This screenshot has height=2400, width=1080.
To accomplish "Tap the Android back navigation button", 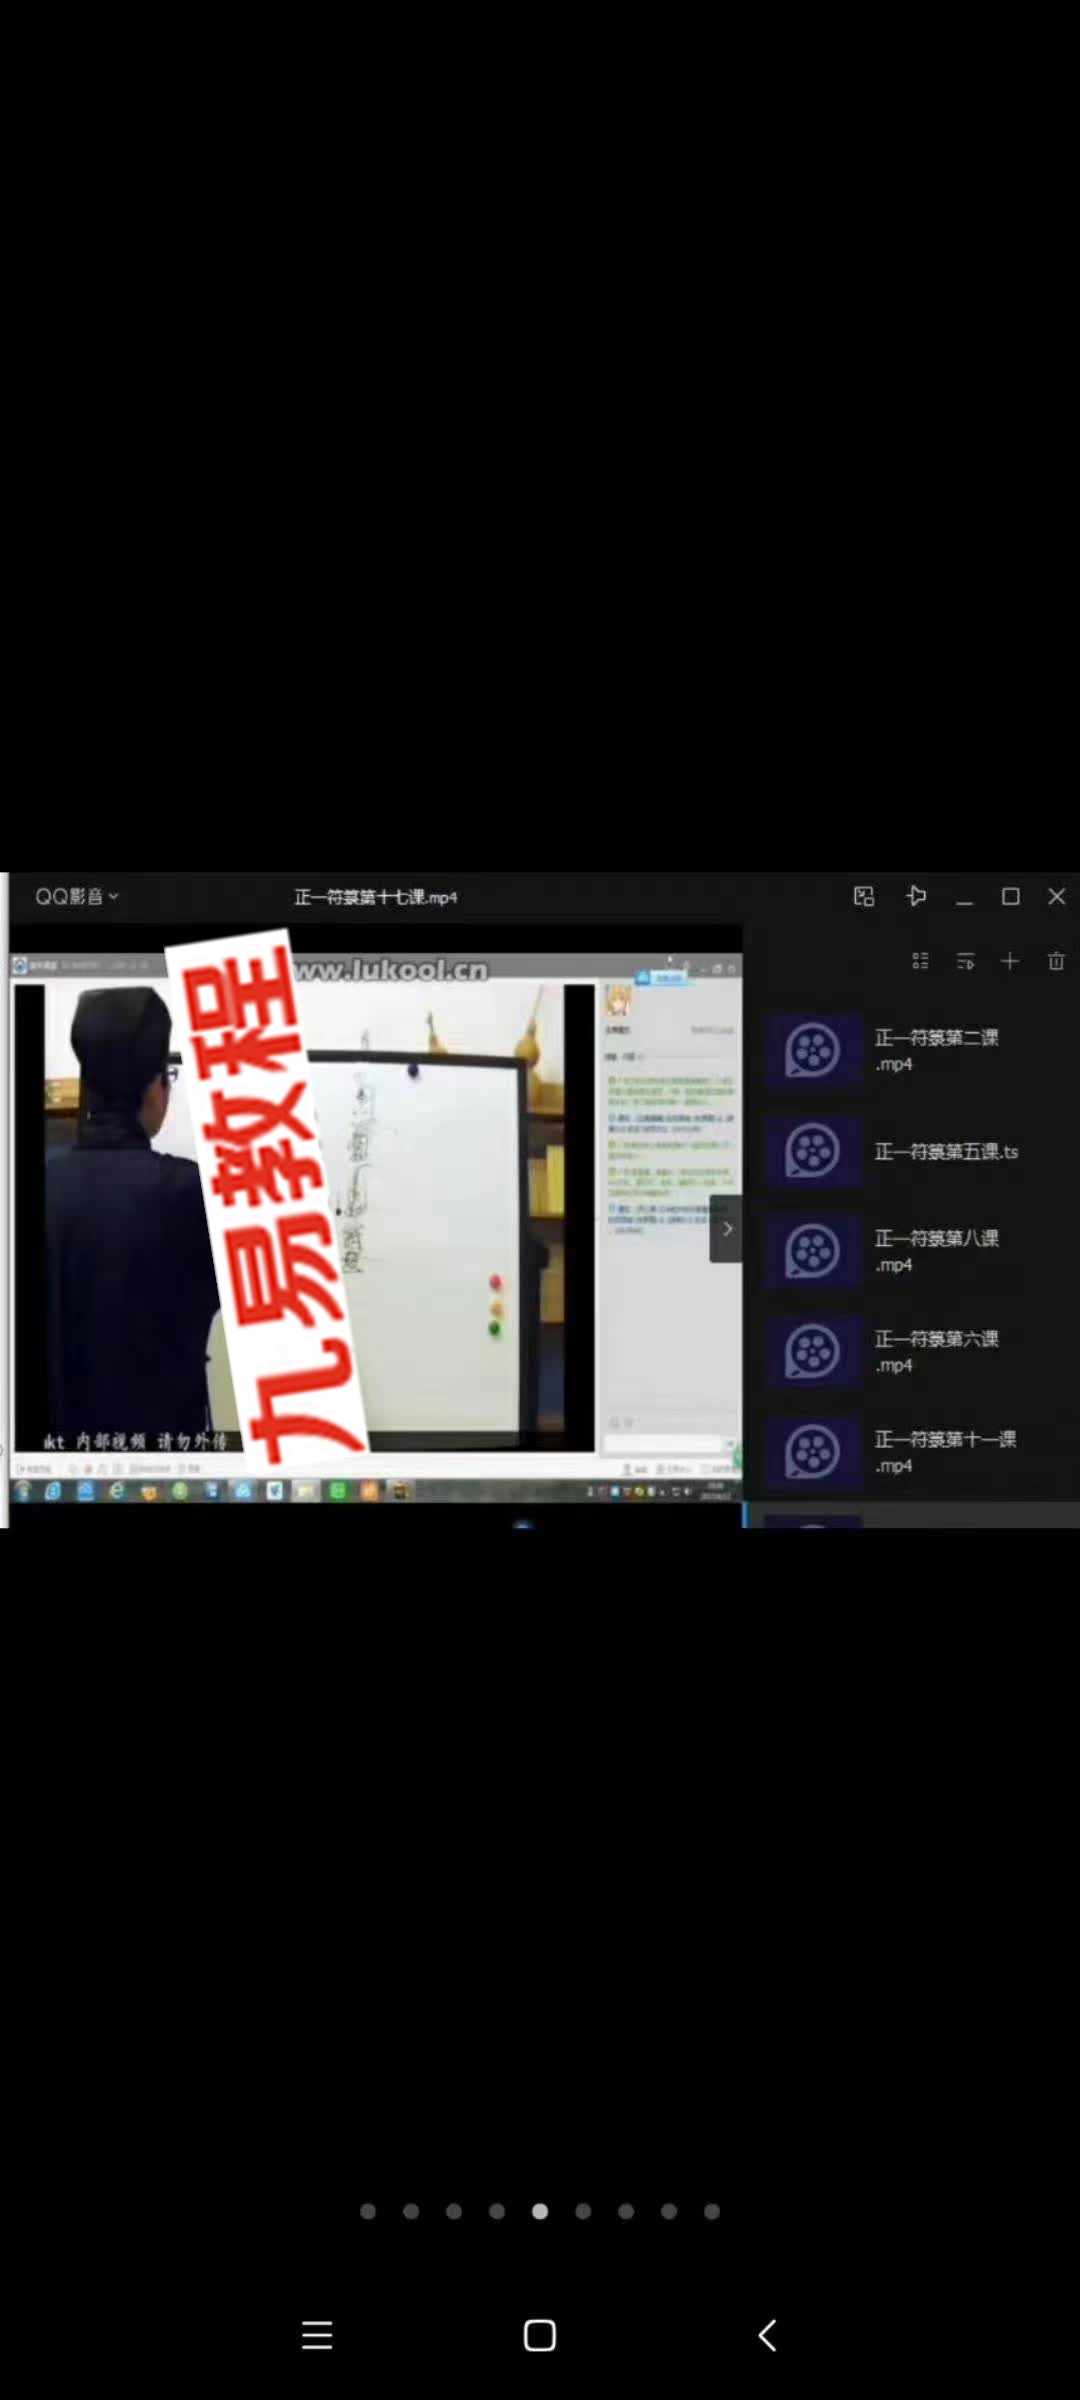I will (767, 2335).
